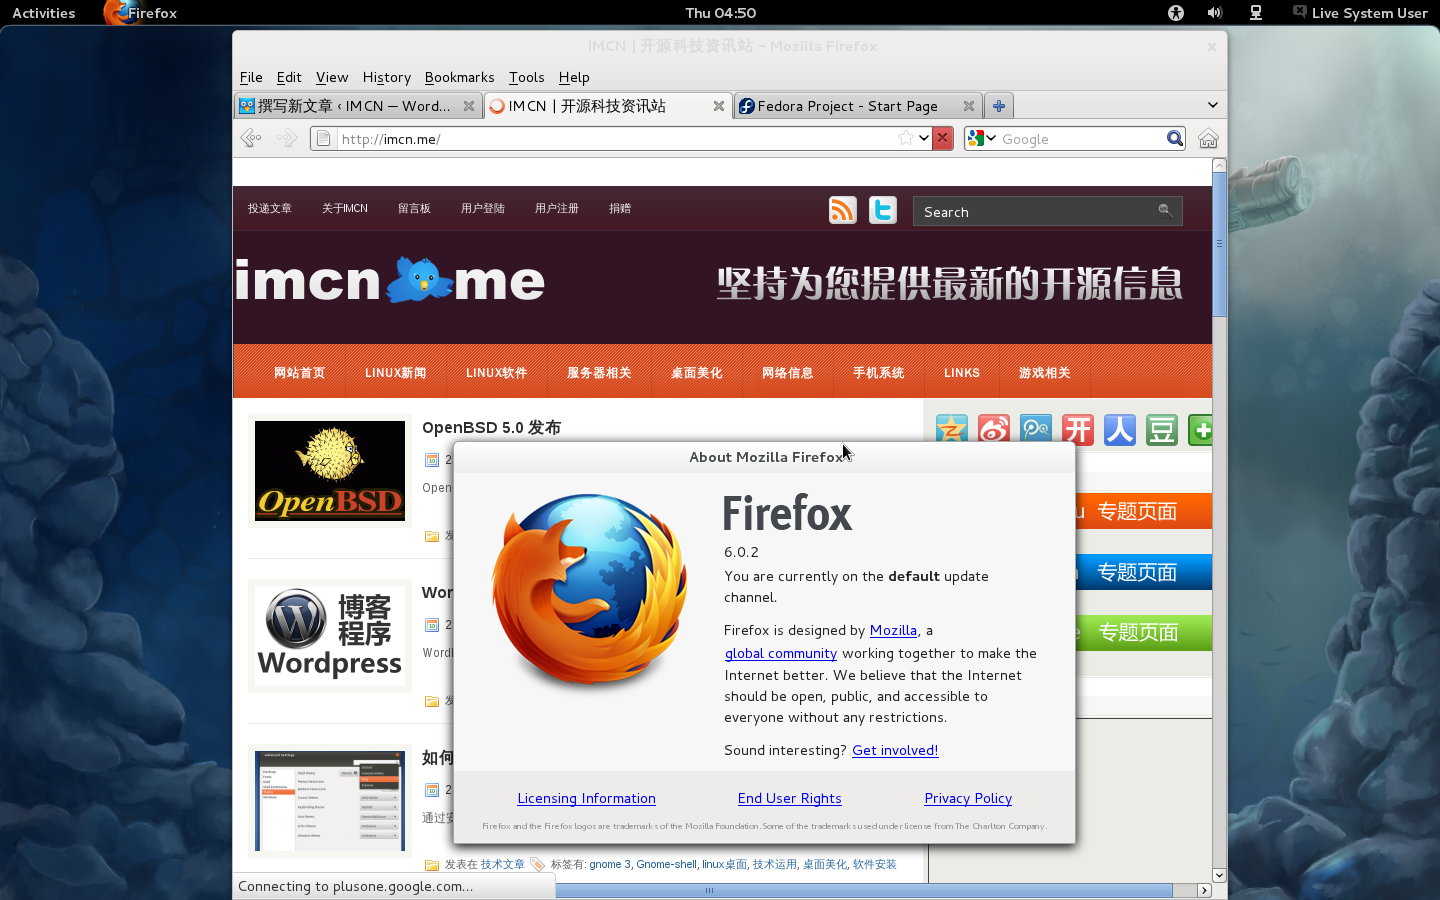Click the imcn.me bird logo
1440x900 pixels.
[x=418, y=281]
